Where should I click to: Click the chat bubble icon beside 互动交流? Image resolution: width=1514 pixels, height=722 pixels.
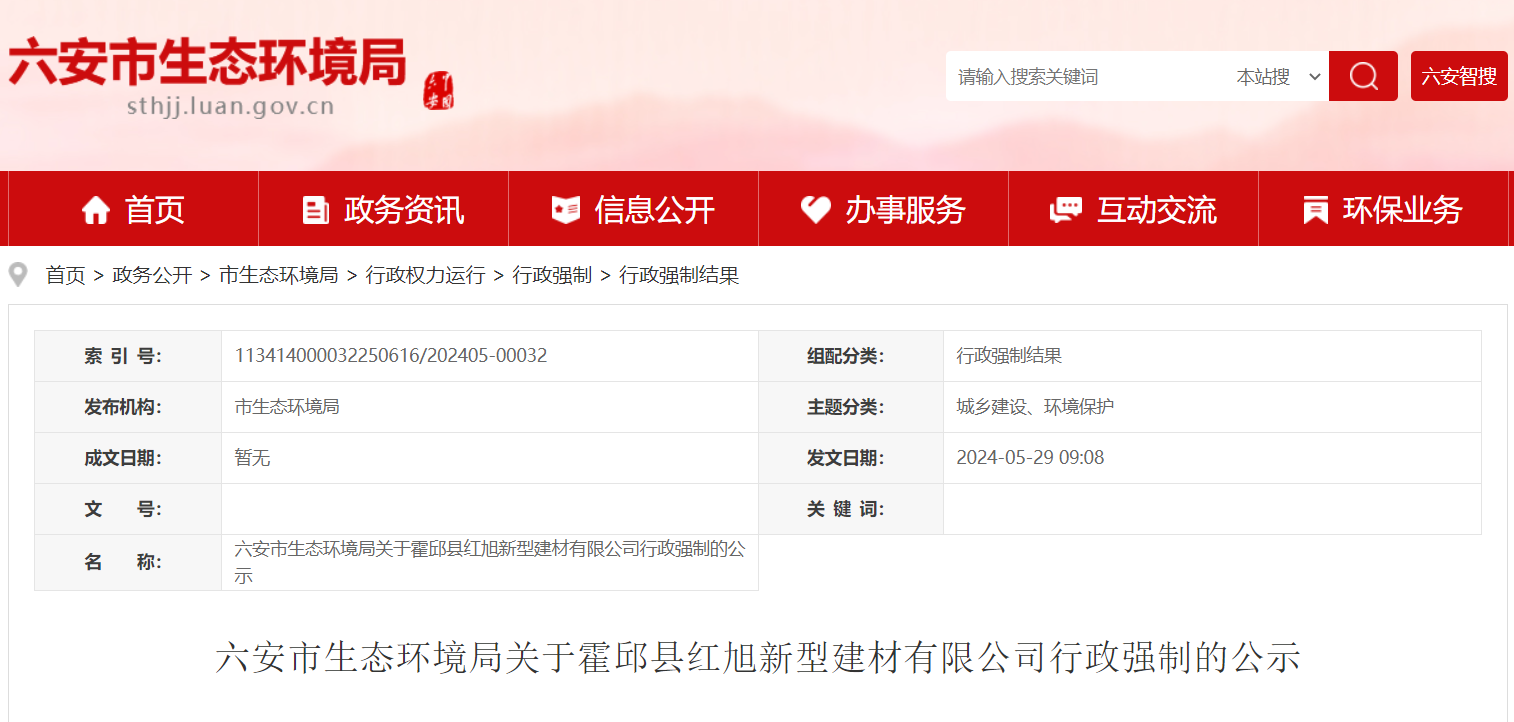[1066, 210]
